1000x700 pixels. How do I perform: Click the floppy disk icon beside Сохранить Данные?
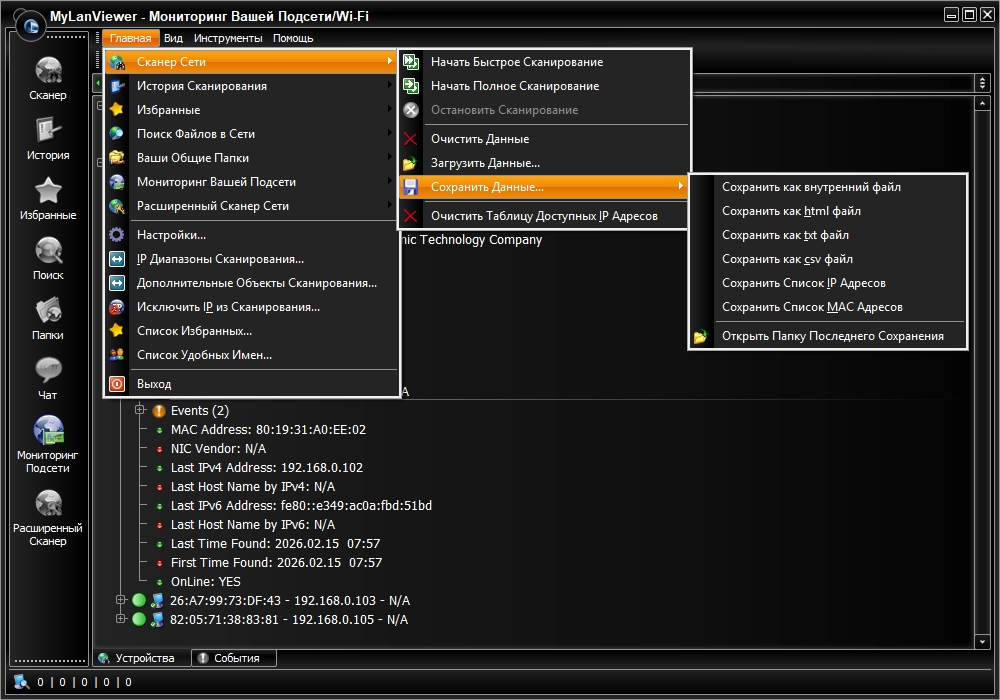[x=411, y=187]
